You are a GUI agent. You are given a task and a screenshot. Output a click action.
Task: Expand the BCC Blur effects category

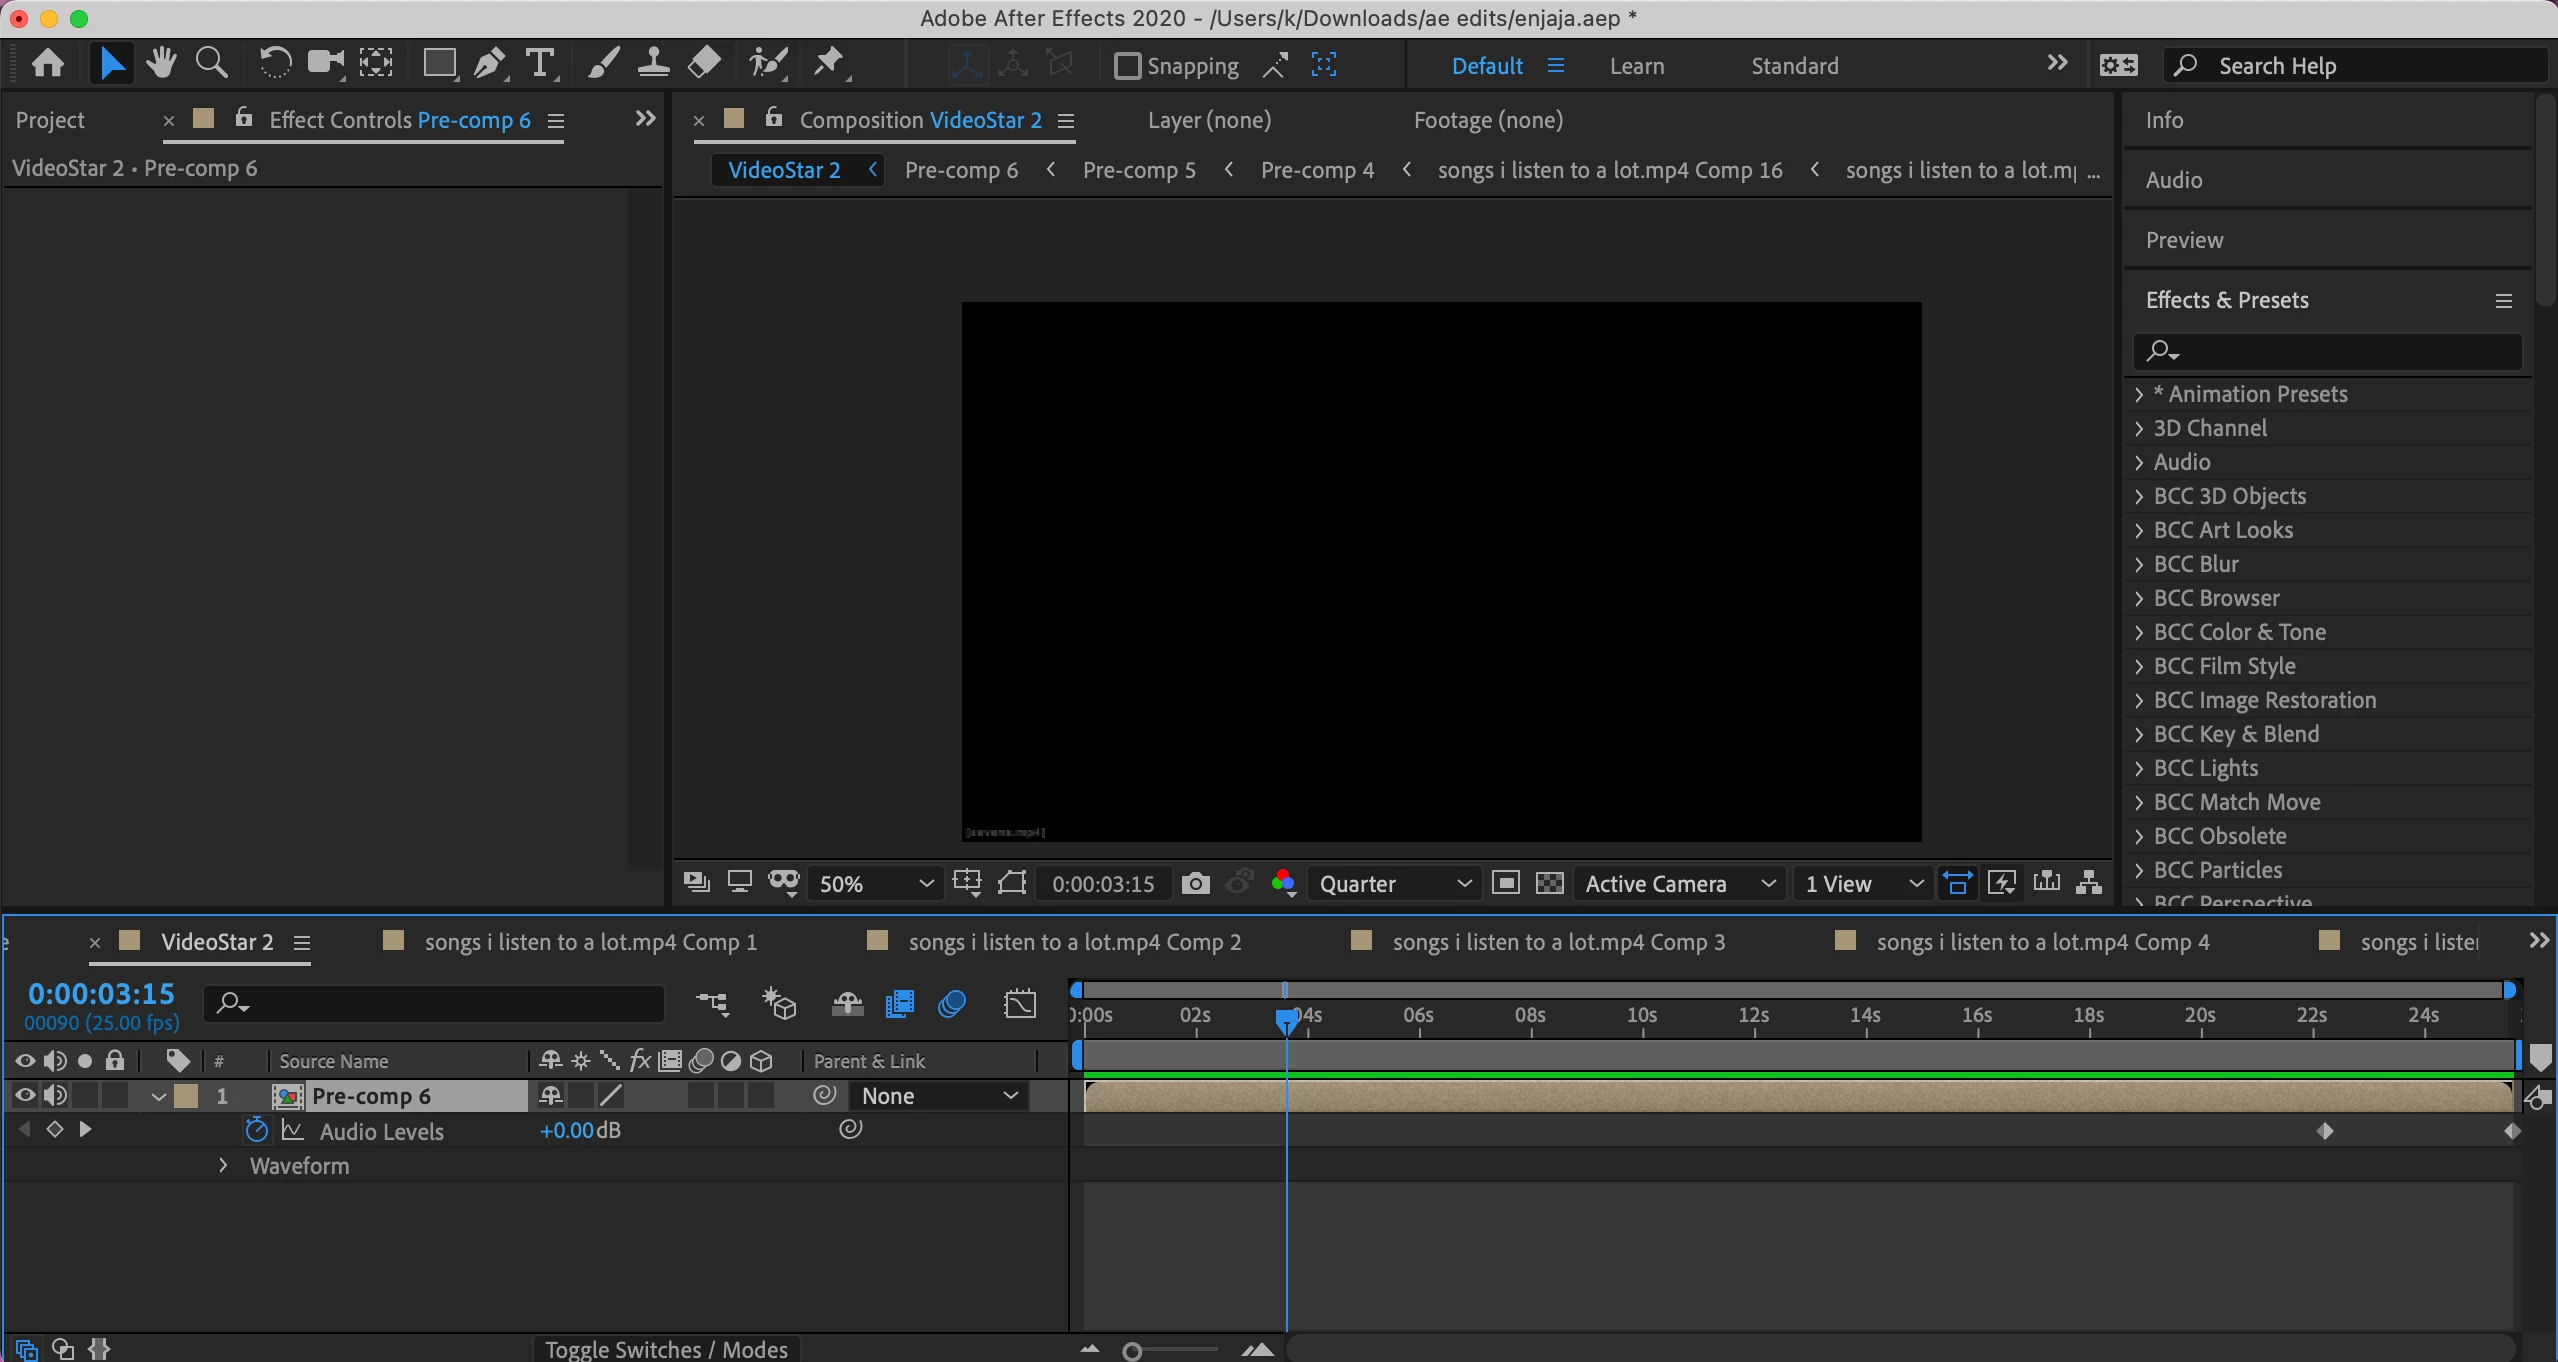click(2139, 564)
